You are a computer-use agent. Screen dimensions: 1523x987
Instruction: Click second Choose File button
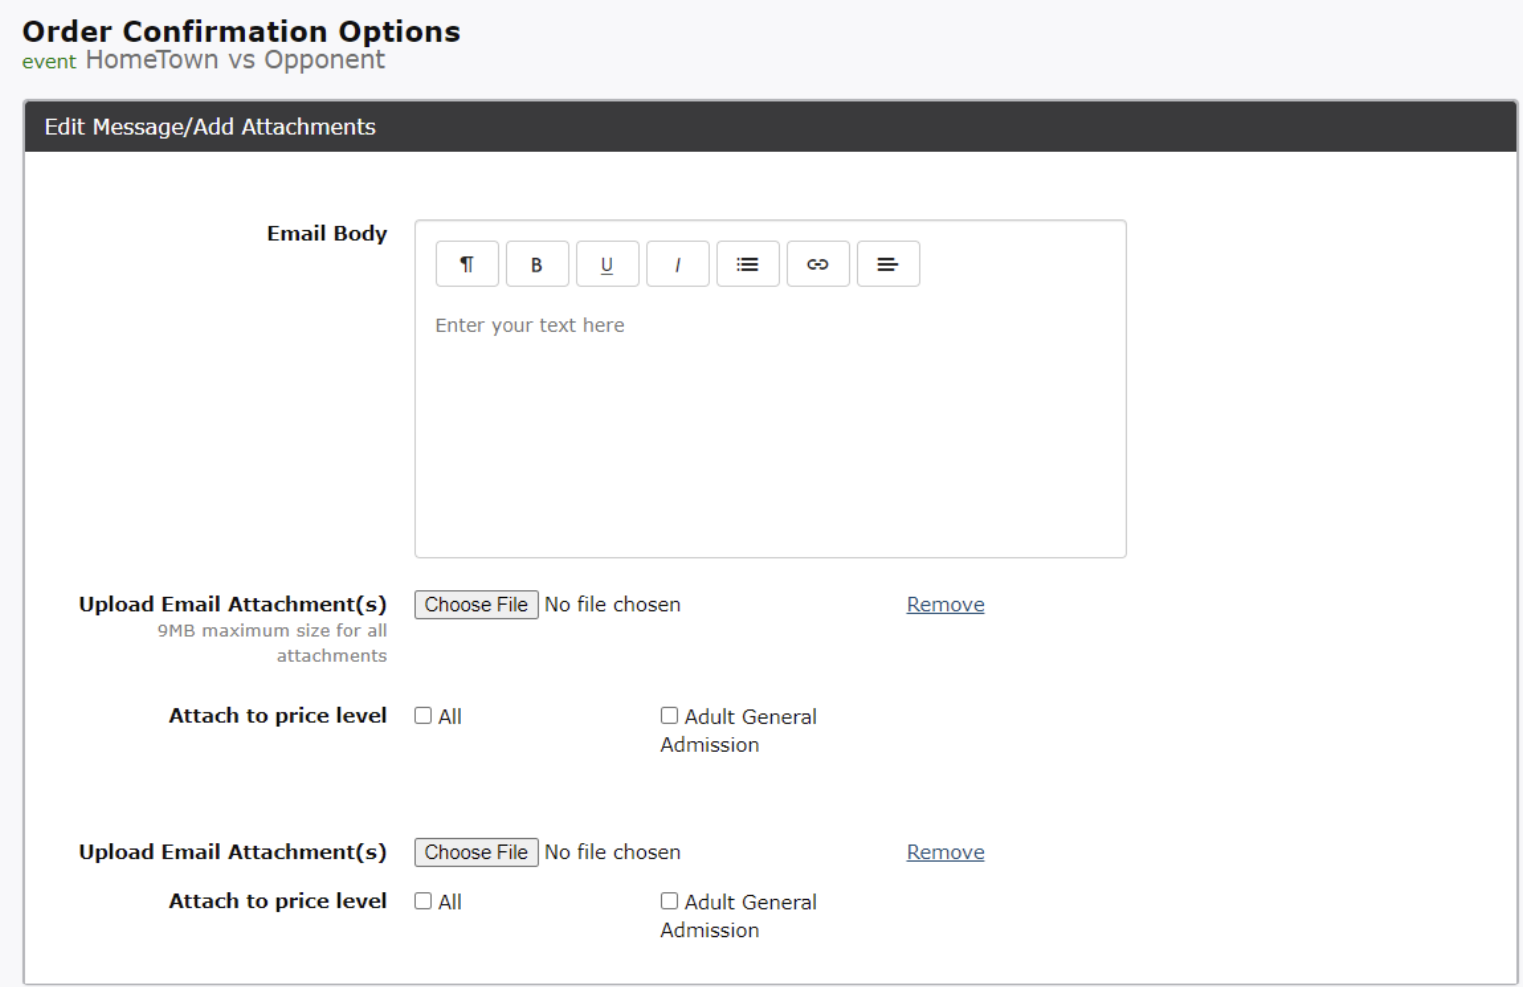coord(476,852)
